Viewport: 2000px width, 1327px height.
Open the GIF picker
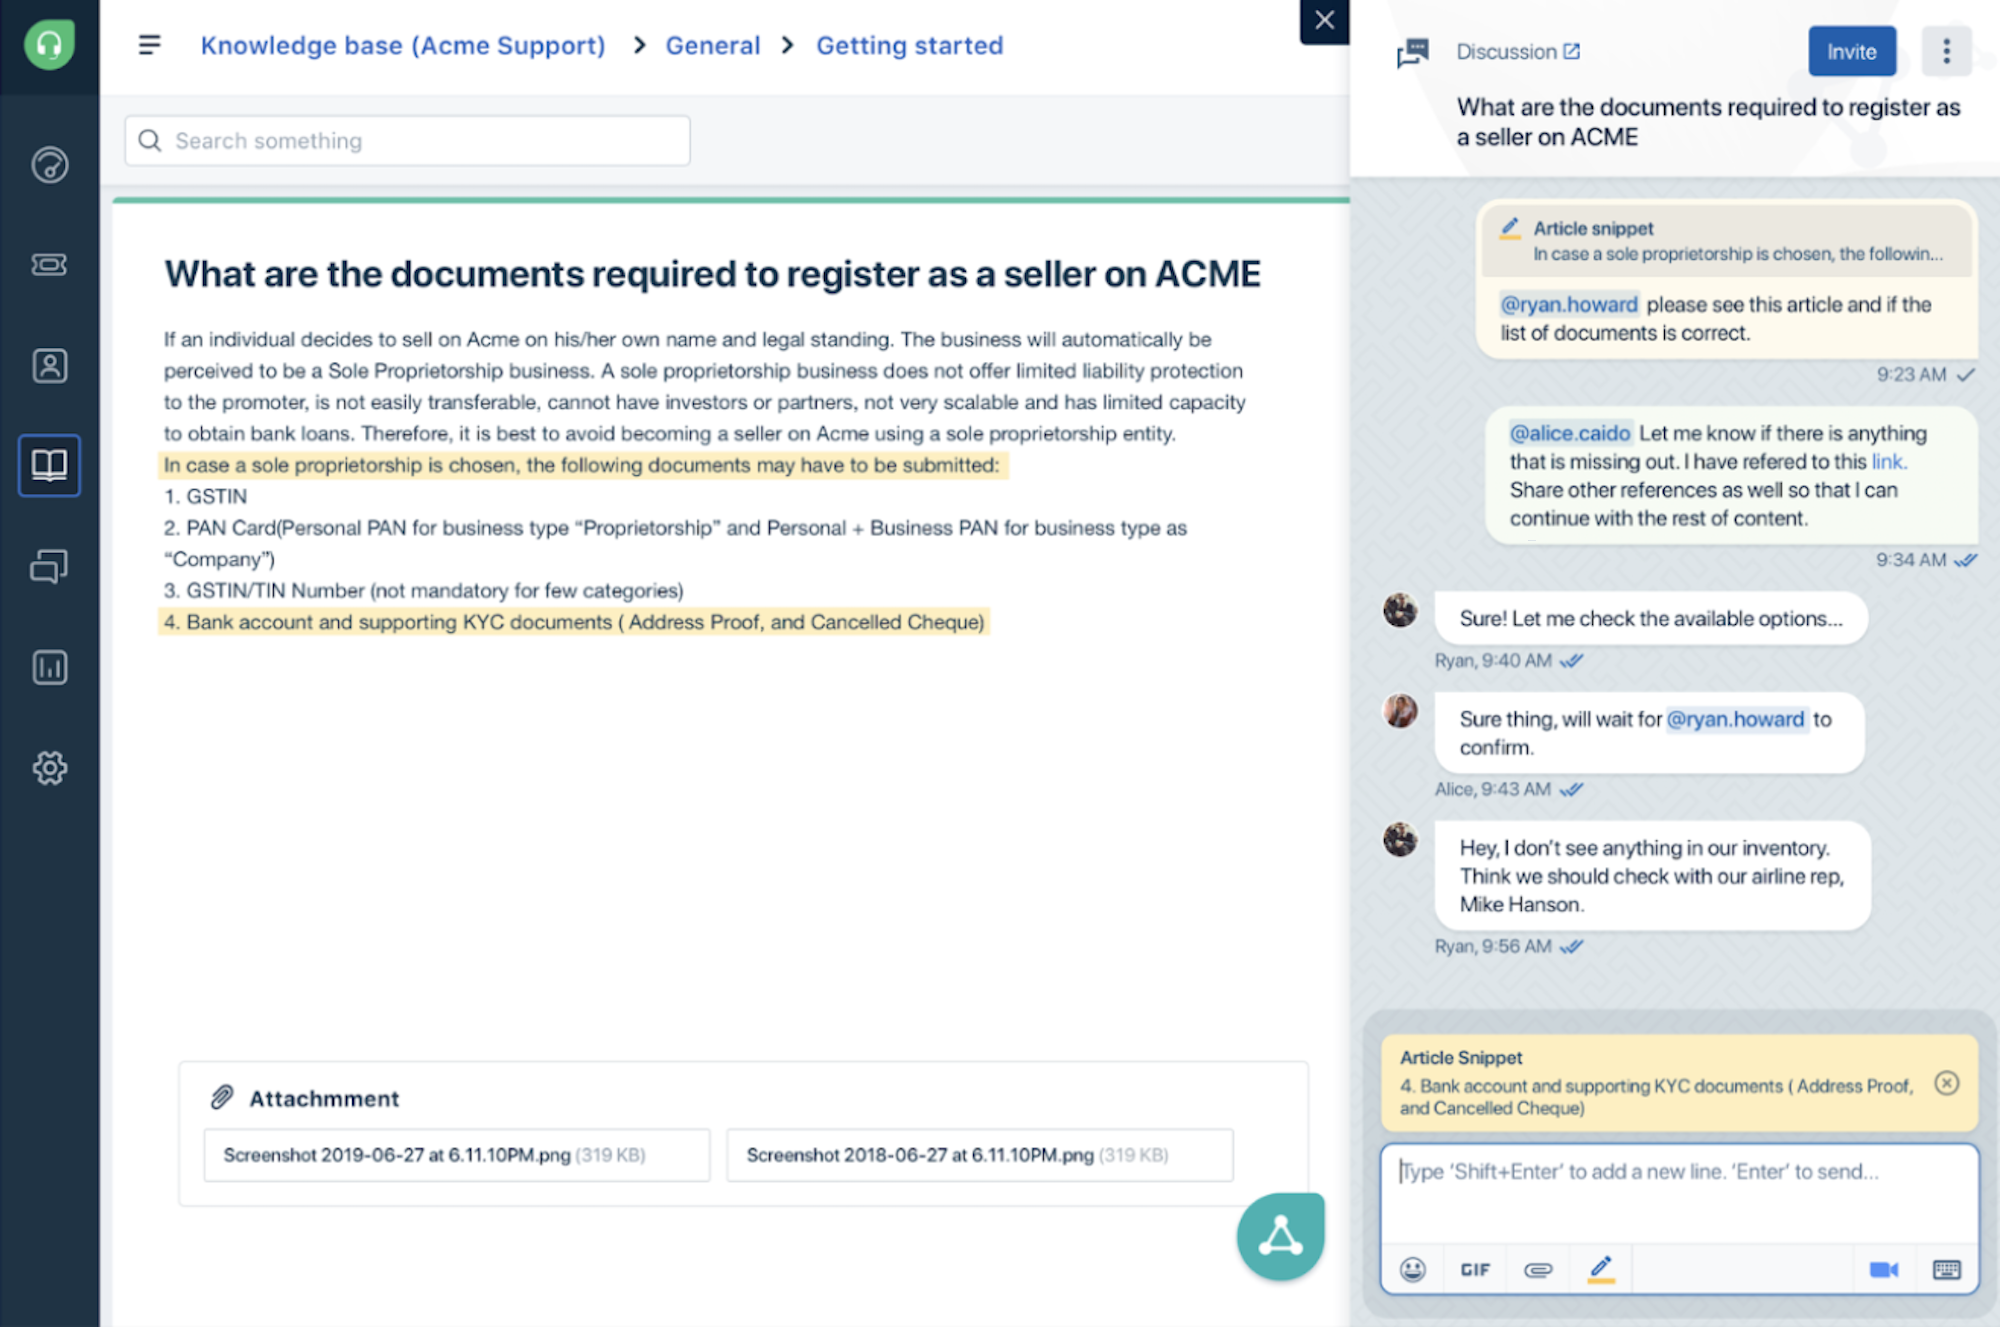tap(1475, 1270)
